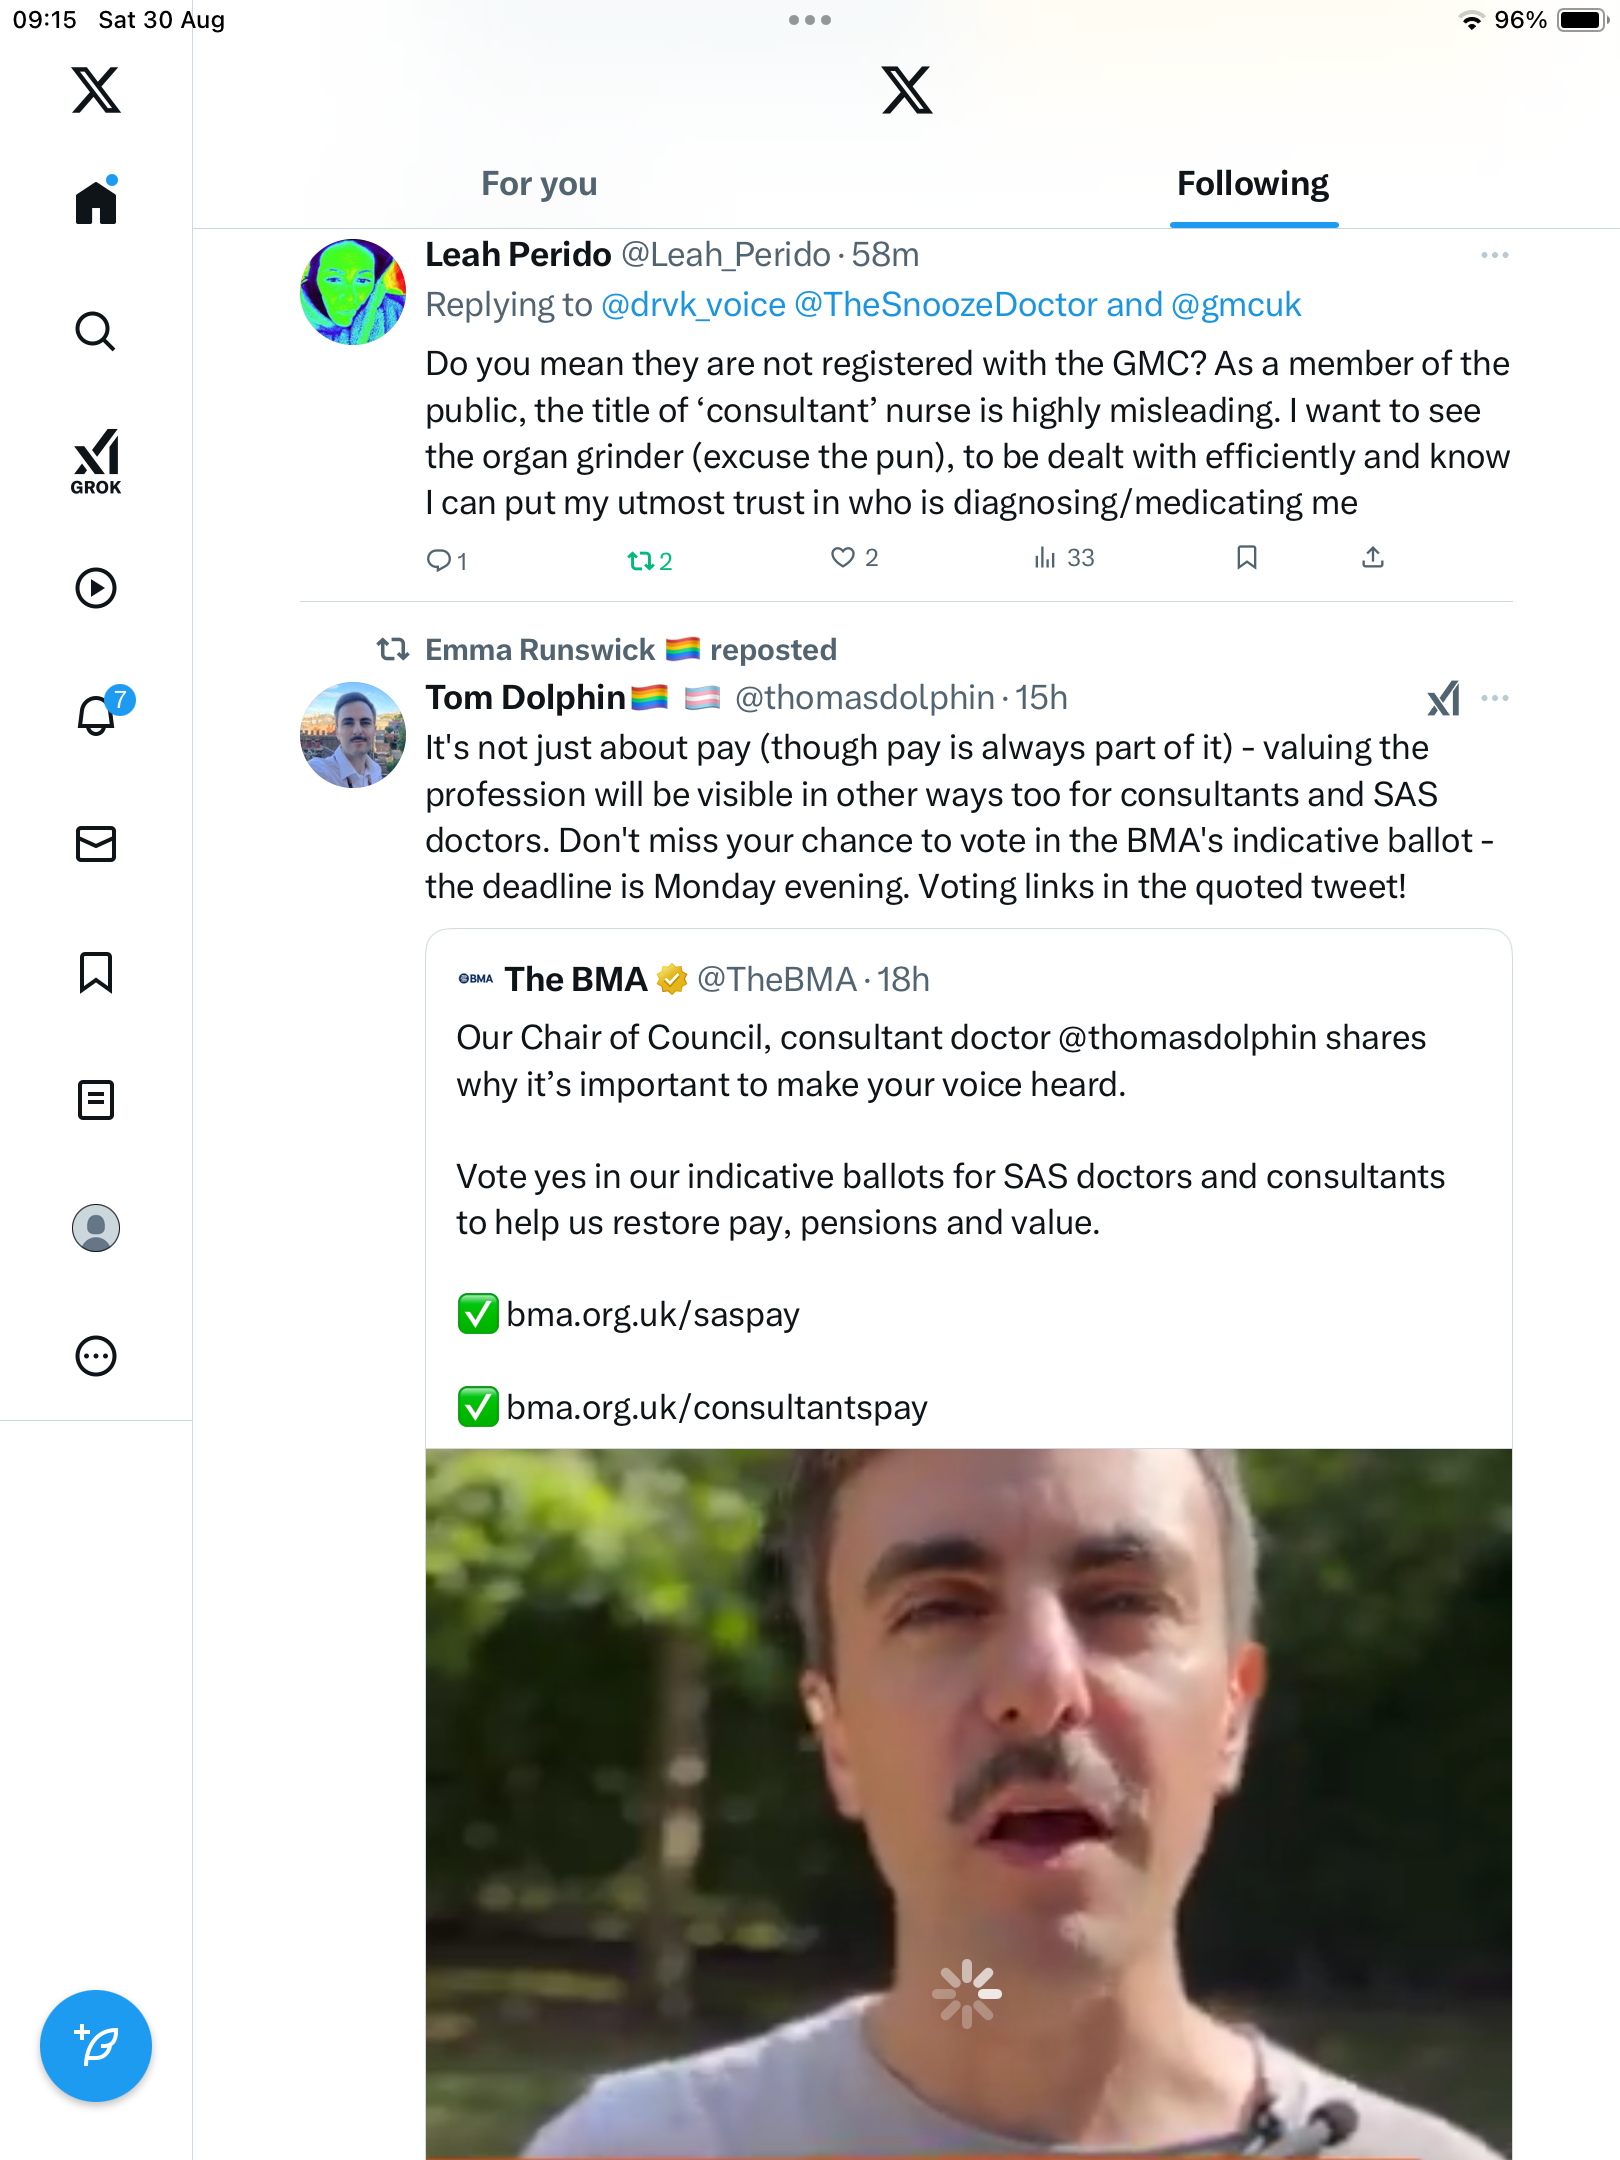Share Leah Perido's reply
The height and width of the screenshot is (2160, 1620).
point(1372,558)
